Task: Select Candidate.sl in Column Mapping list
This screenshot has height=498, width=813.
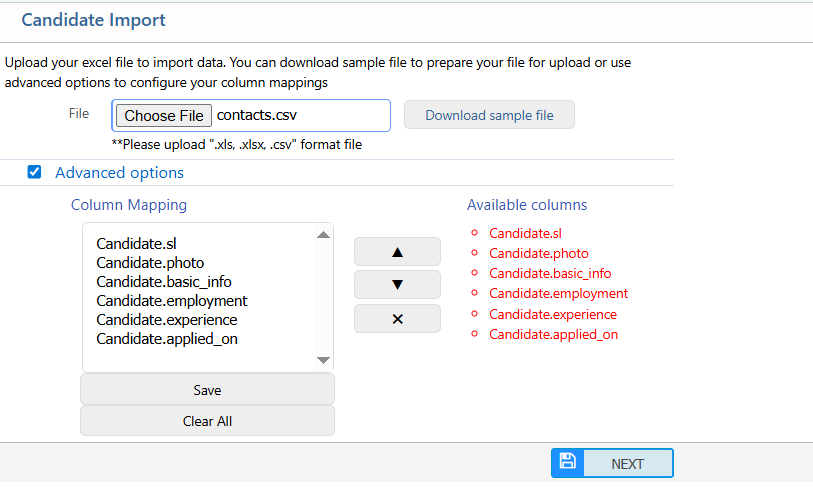Action: point(136,244)
